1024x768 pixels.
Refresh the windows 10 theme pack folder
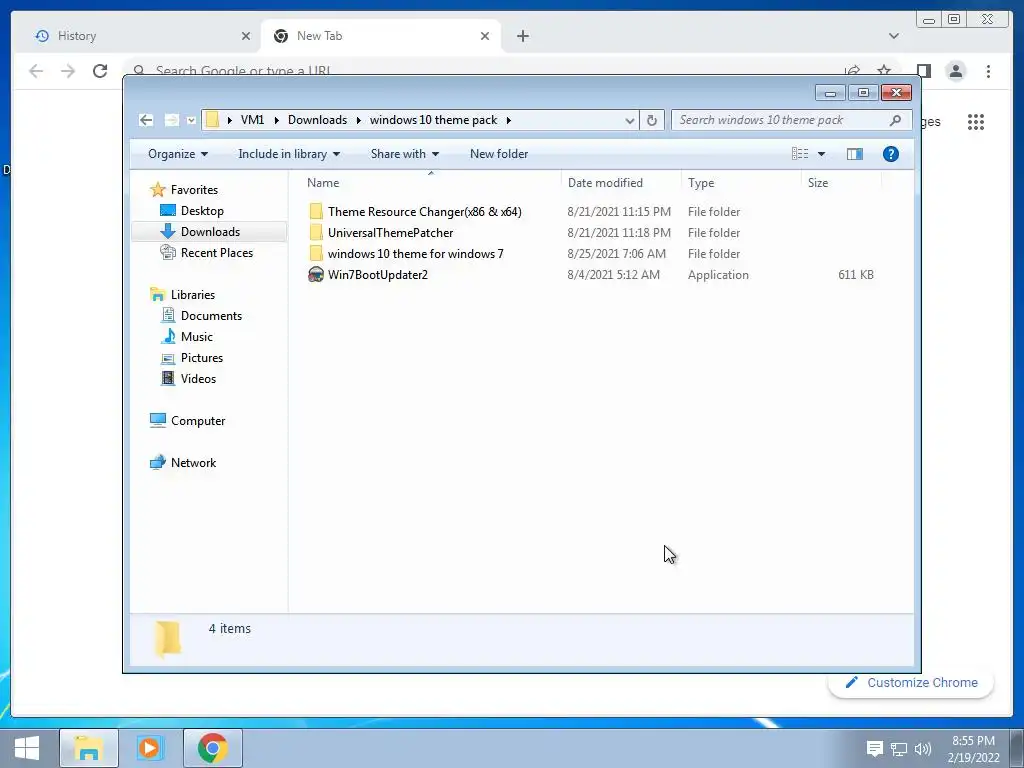tap(652, 120)
